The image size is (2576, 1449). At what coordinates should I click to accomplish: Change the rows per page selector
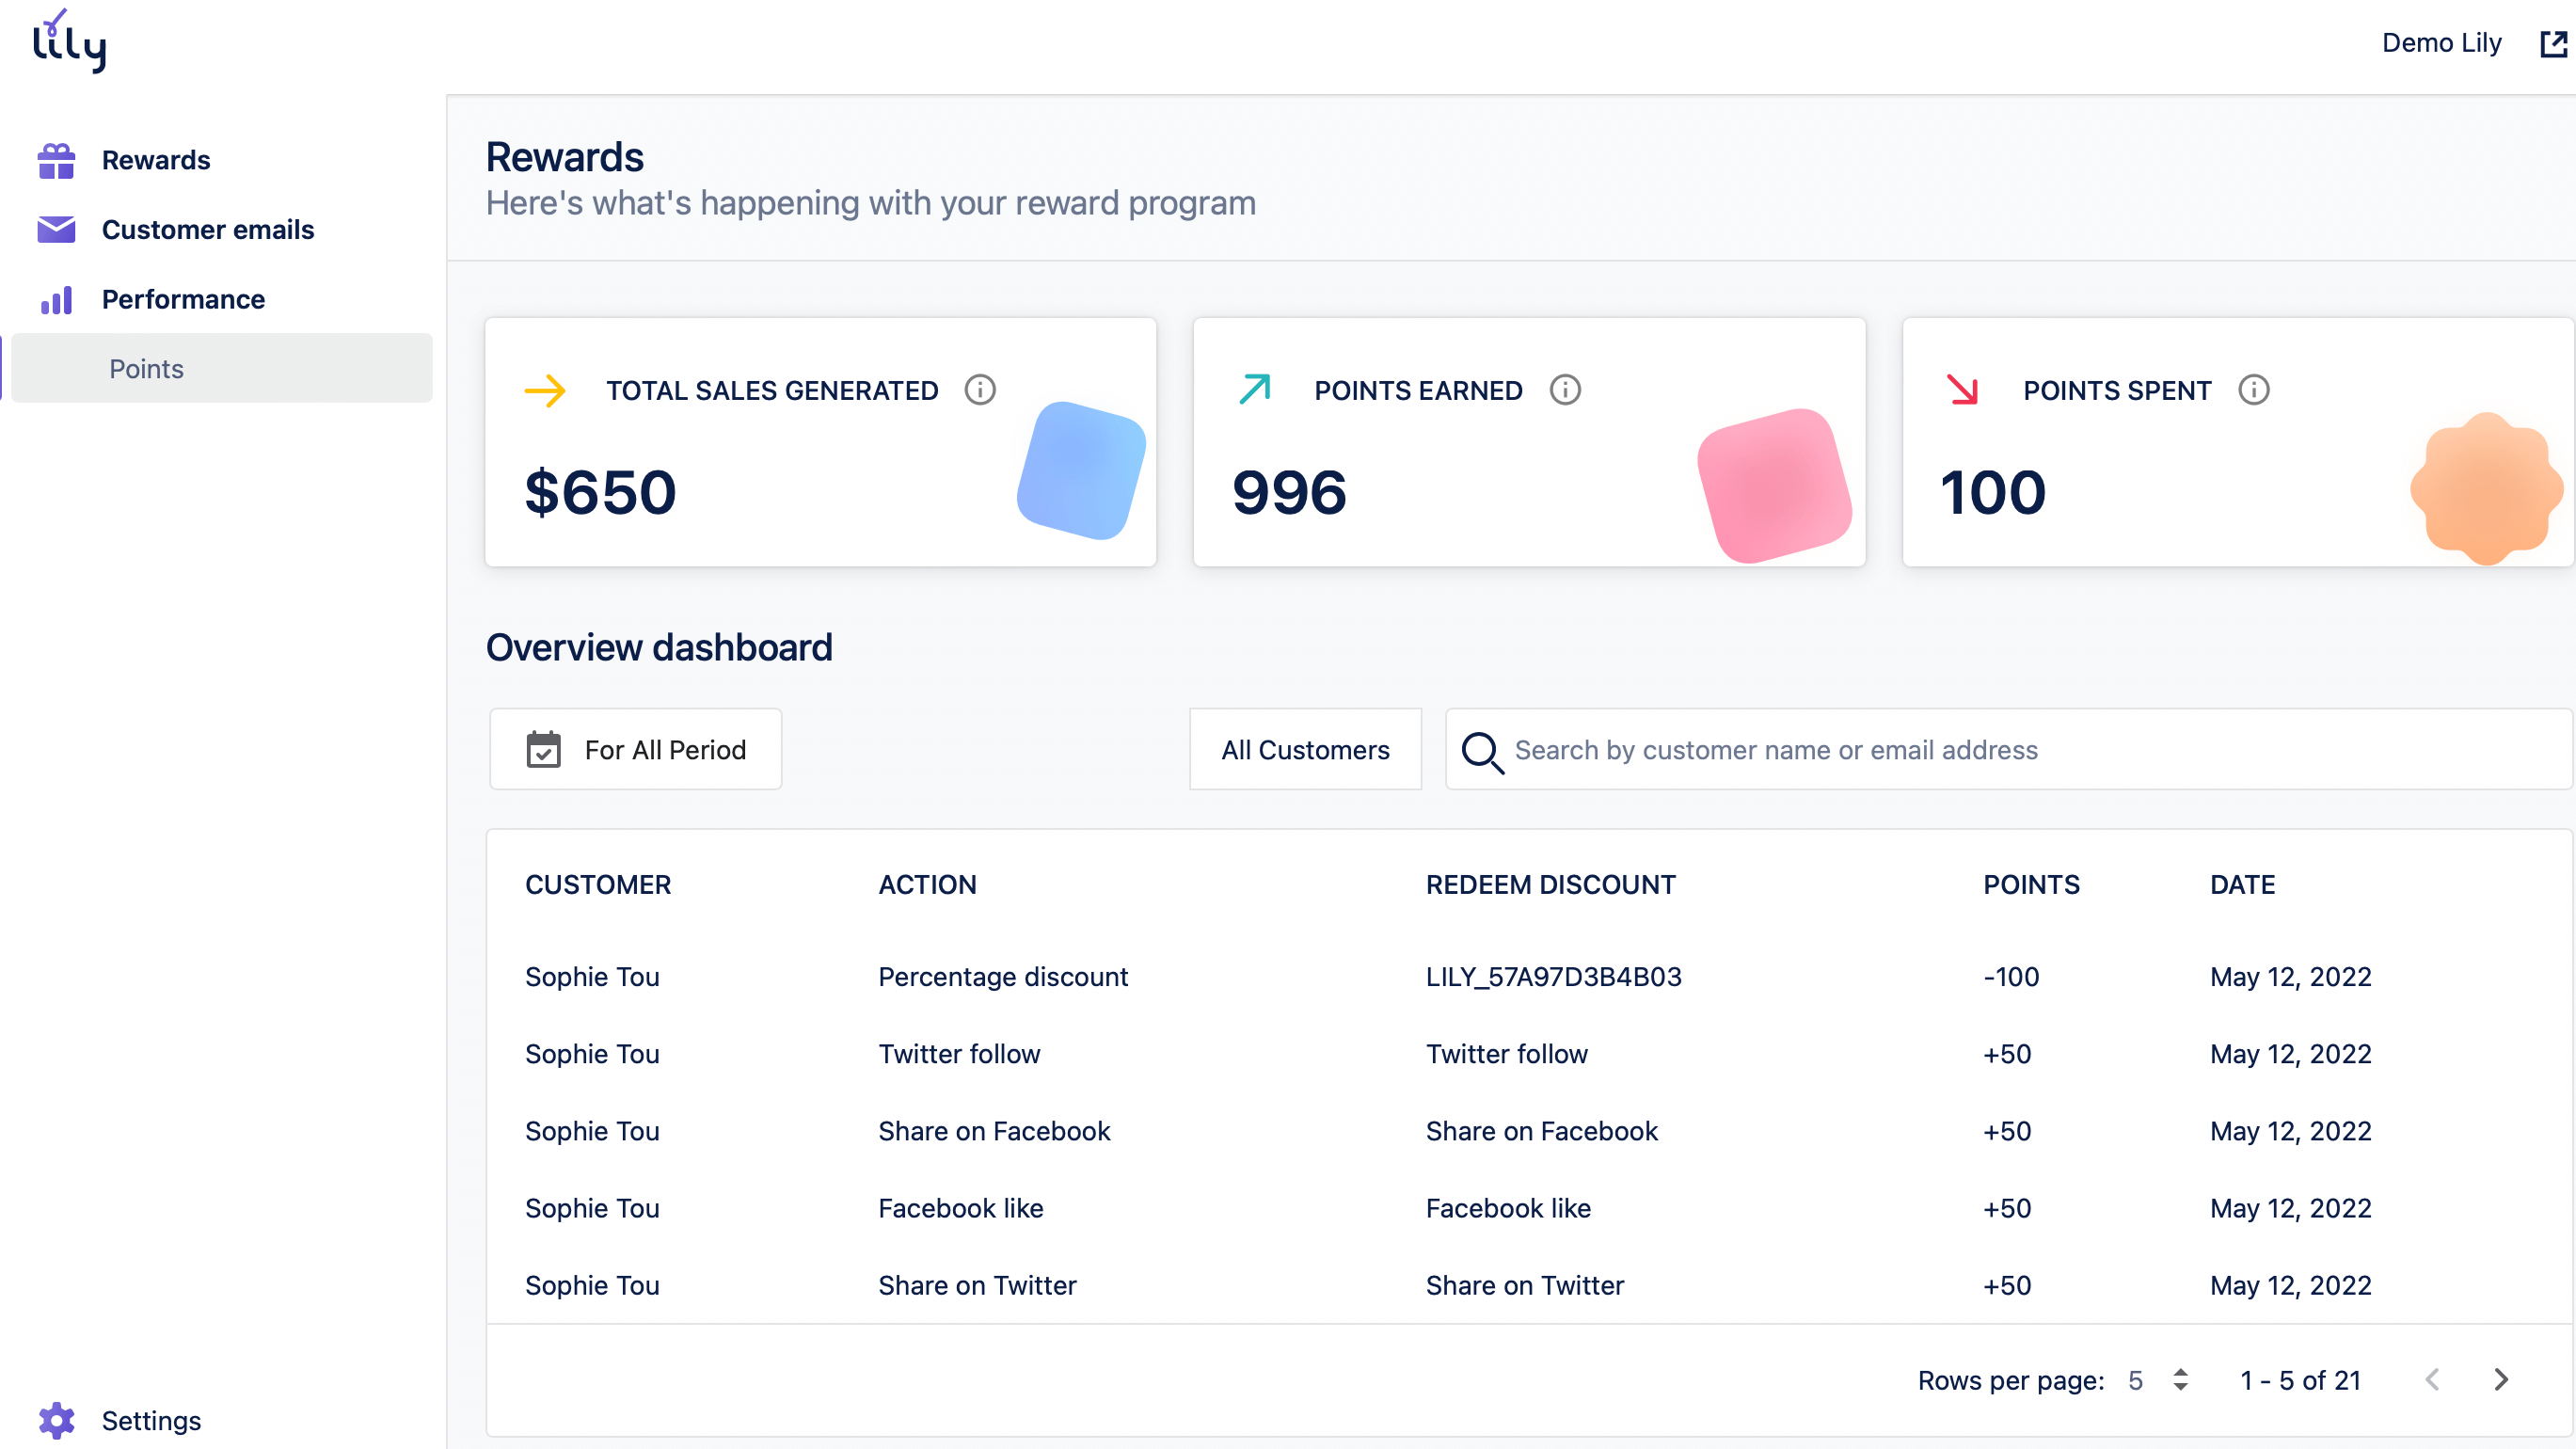coord(2159,1380)
